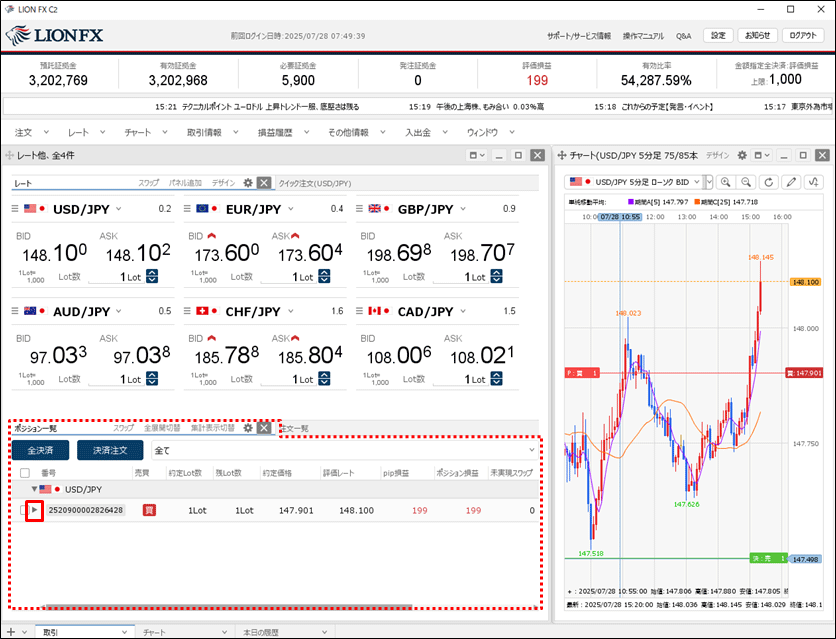Click the chart zoom out magnifier
Viewport: 836px width, 639px height.
coord(746,182)
